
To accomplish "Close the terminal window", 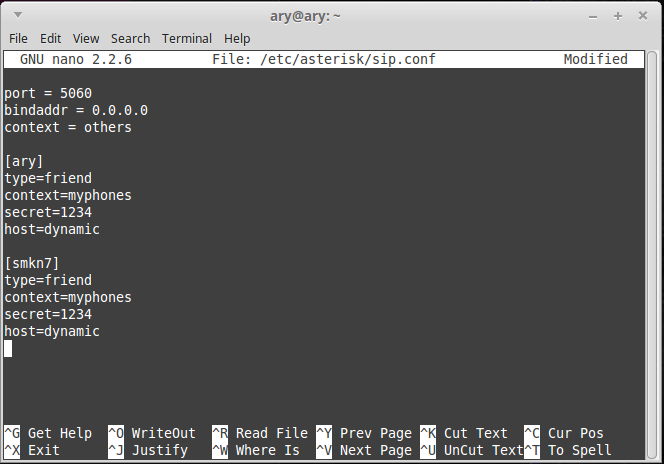I will click(643, 16).
